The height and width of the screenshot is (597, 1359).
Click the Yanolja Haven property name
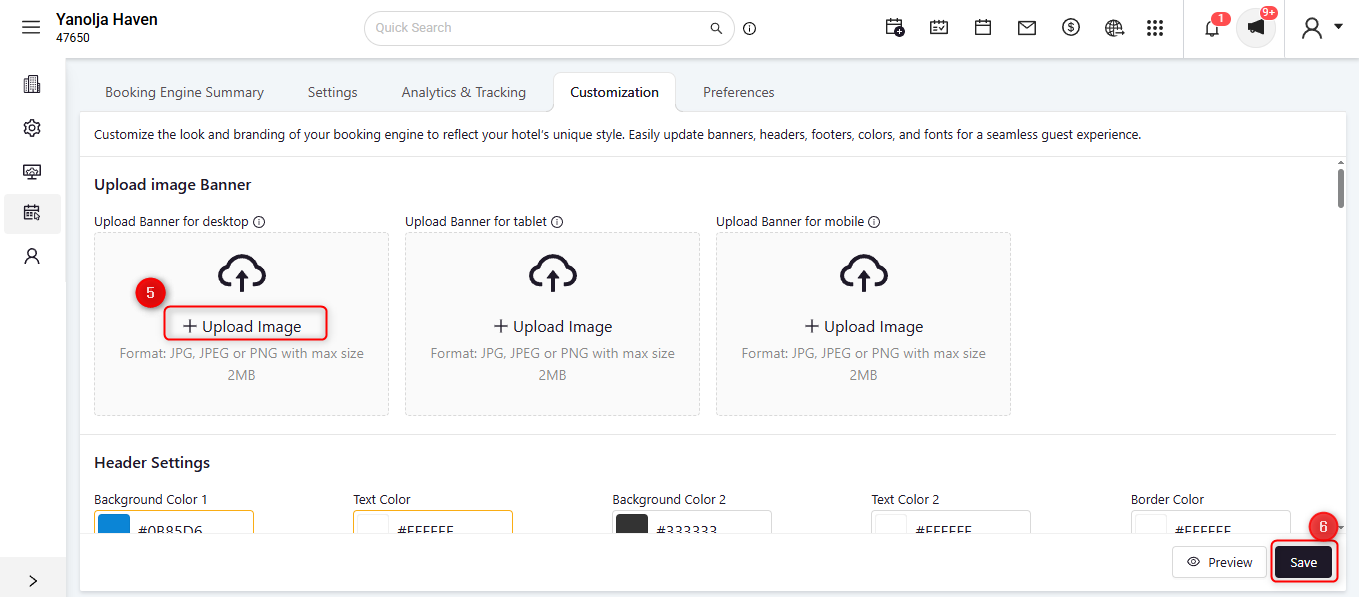click(x=107, y=20)
